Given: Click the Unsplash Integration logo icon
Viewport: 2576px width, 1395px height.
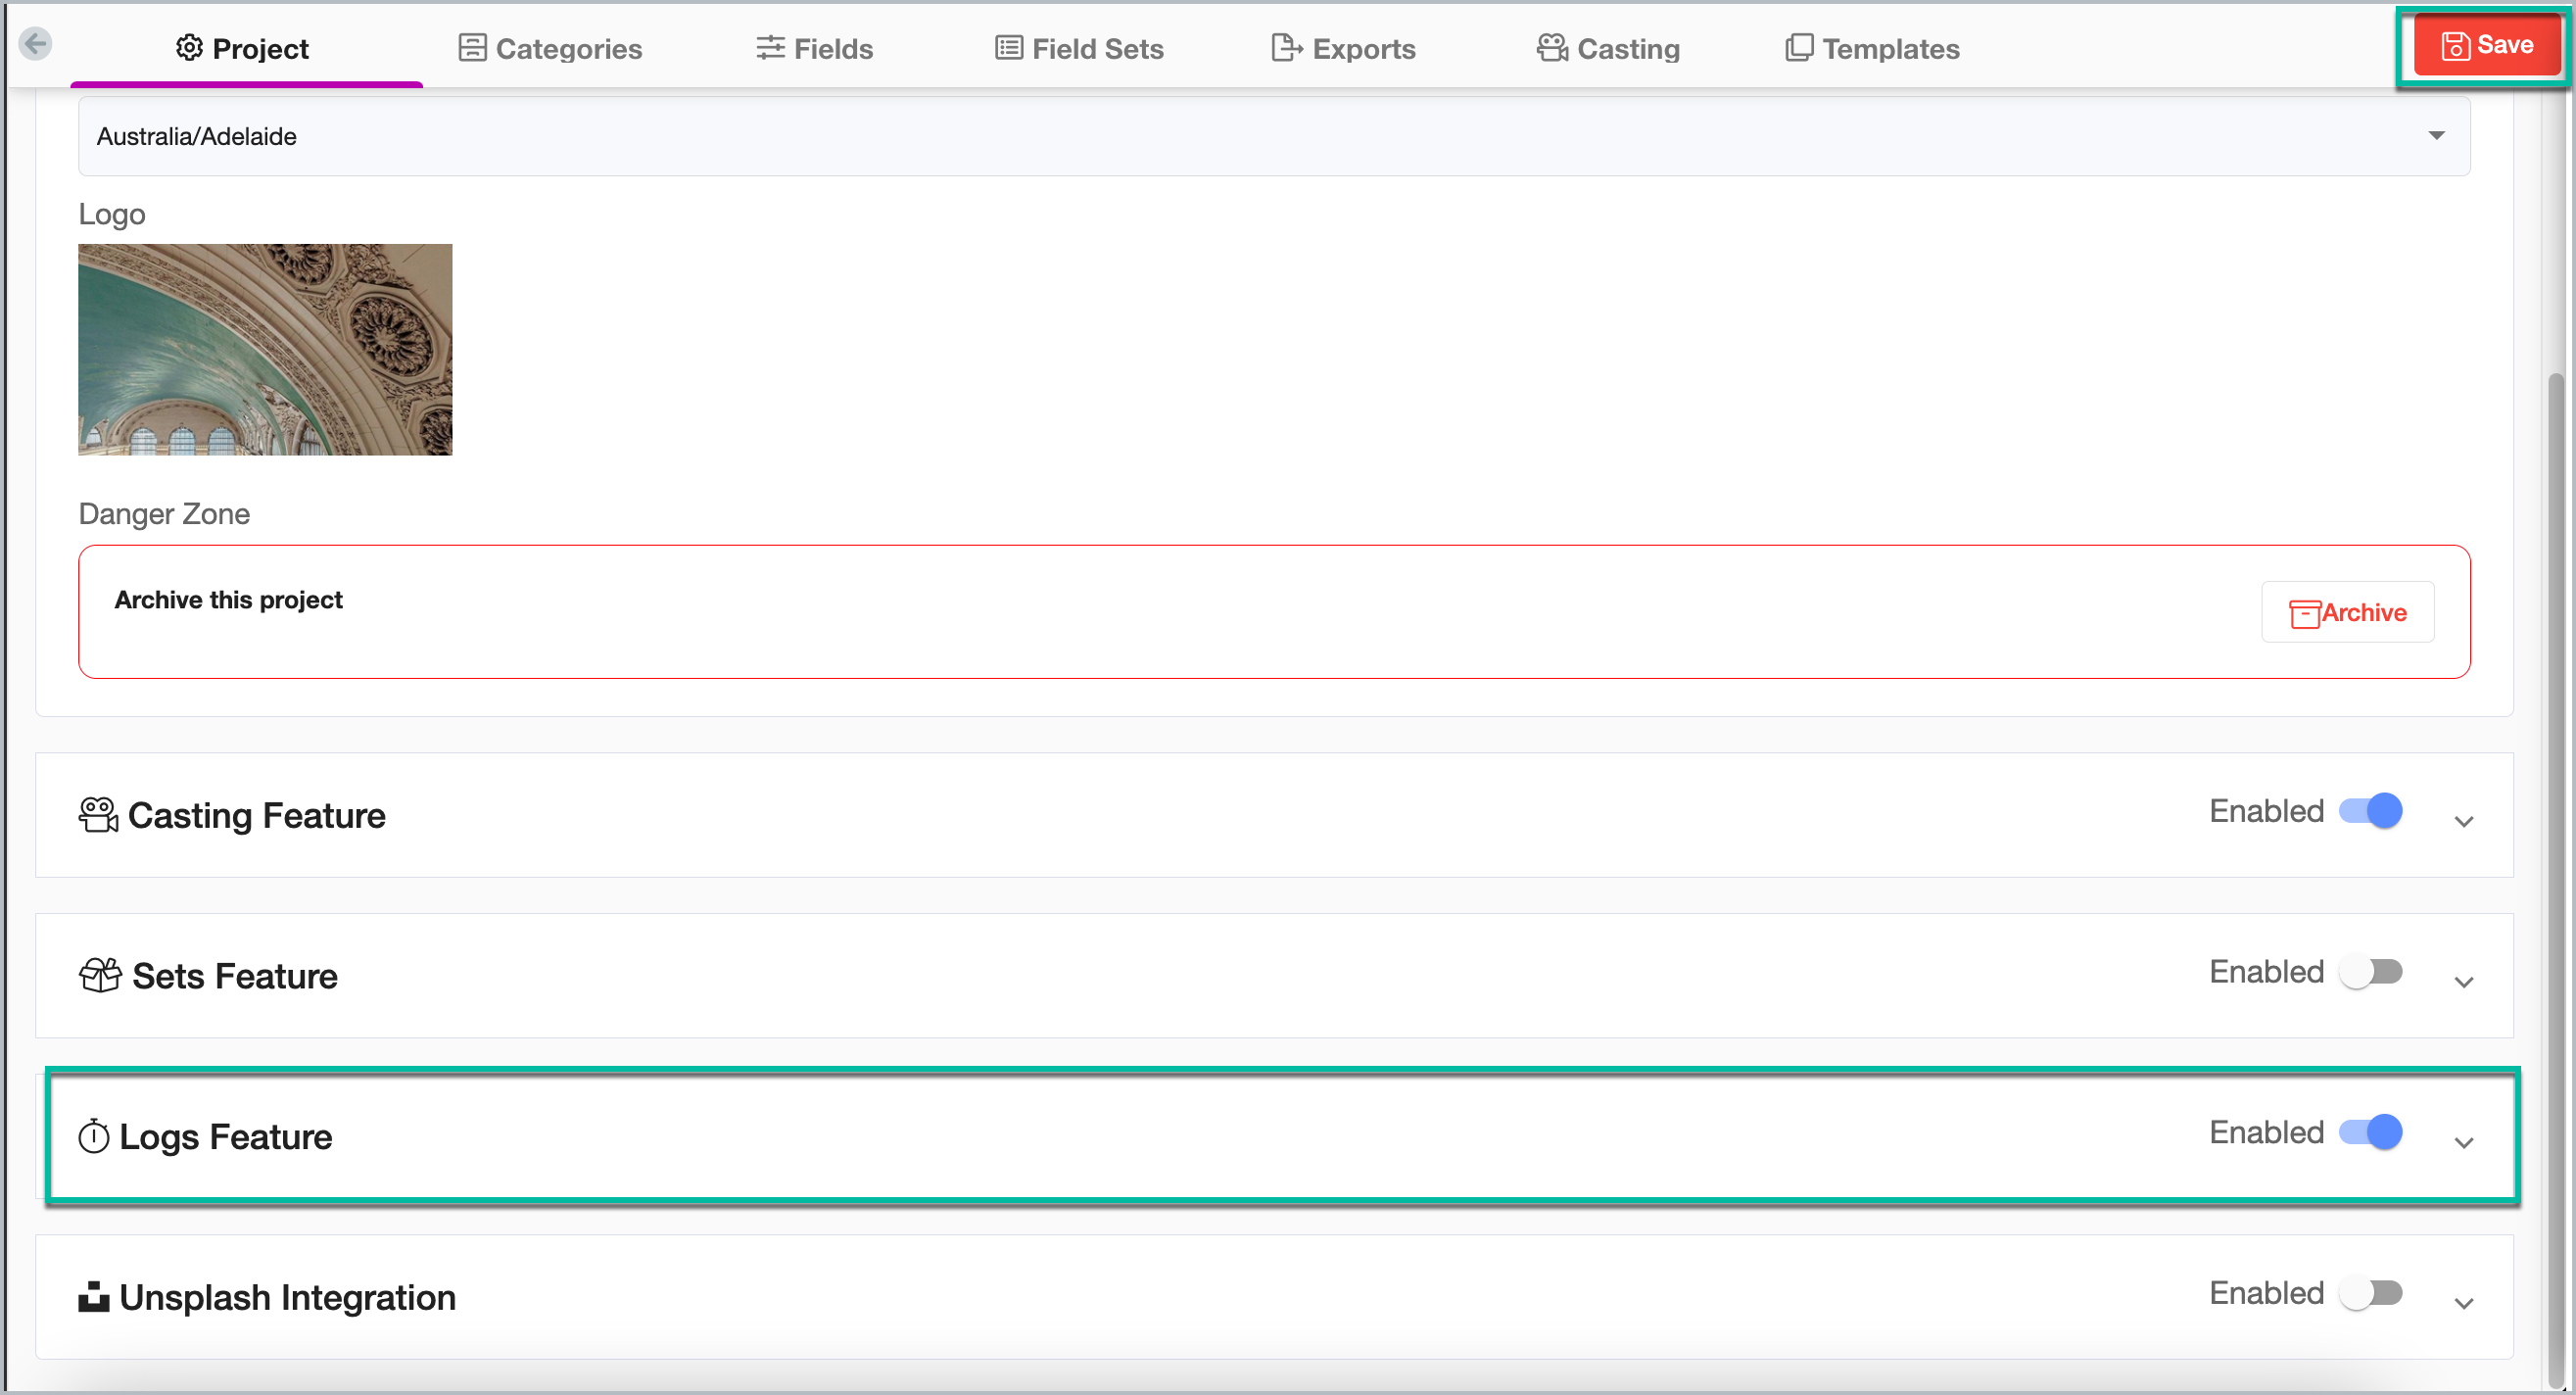Looking at the screenshot, I should pyautogui.click(x=94, y=1296).
